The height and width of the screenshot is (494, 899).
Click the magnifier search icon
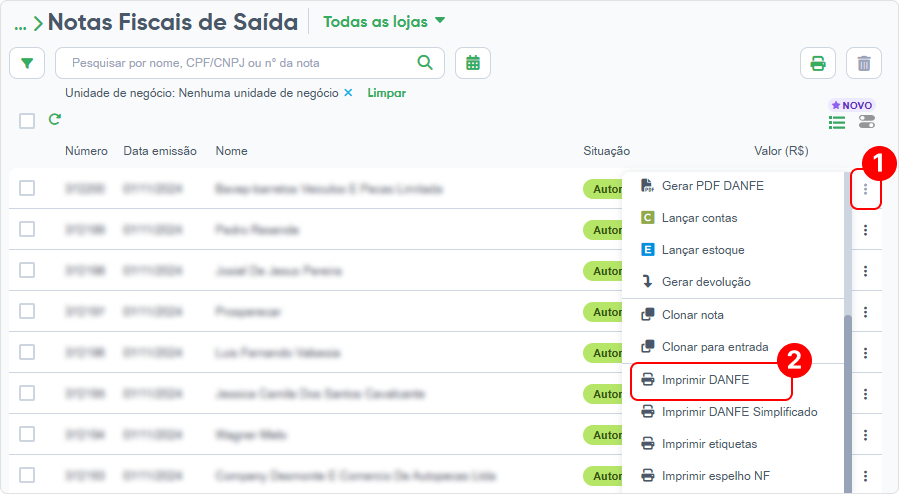tap(425, 62)
